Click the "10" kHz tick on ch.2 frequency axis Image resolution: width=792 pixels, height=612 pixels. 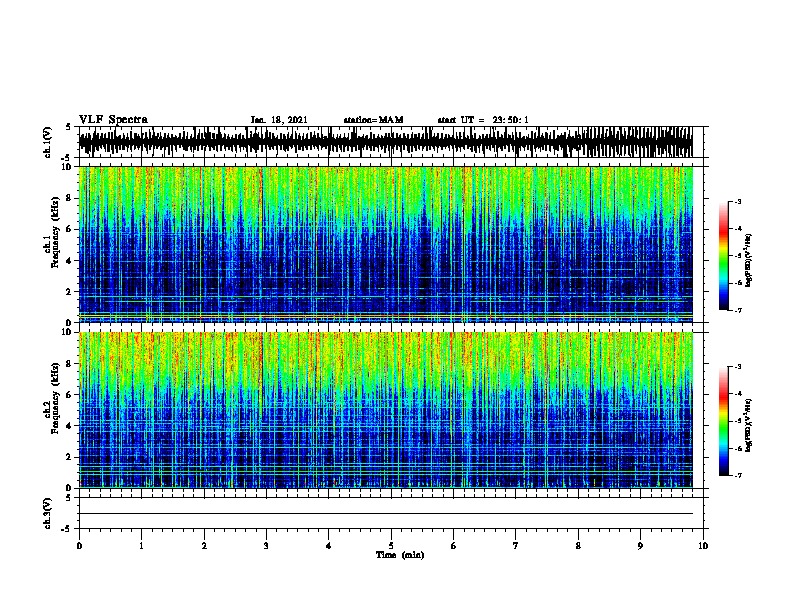point(67,332)
